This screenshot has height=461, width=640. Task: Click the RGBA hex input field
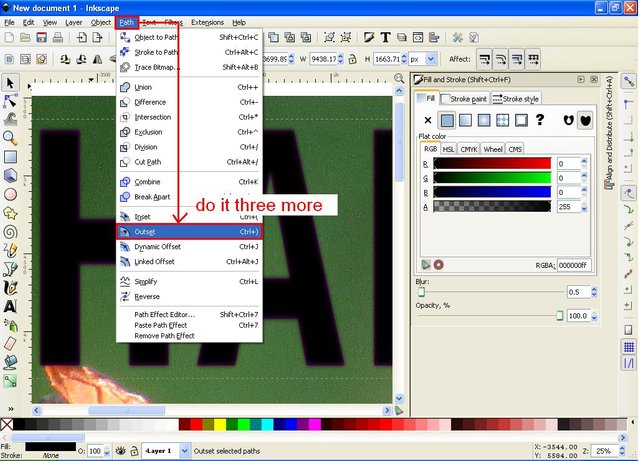point(574,265)
